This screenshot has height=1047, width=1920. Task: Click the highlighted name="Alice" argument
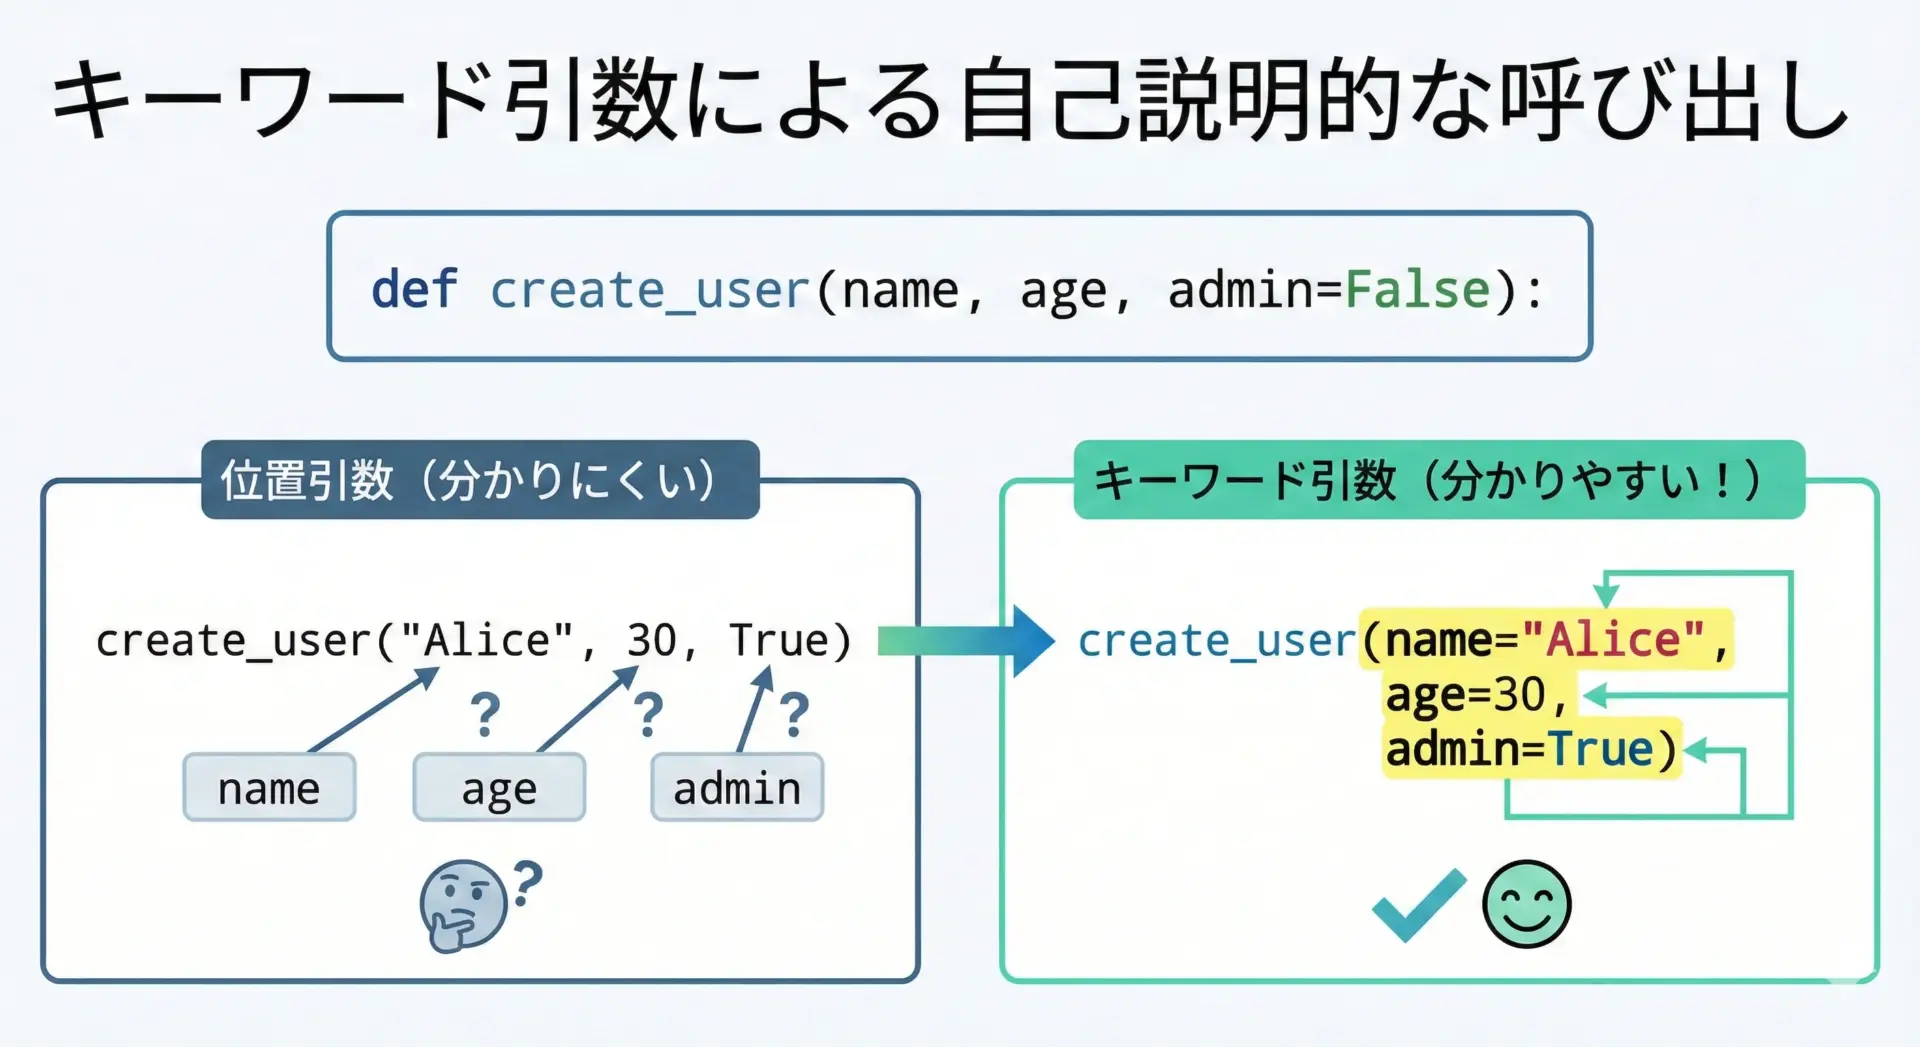pyautogui.click(x=1545, y=640)
